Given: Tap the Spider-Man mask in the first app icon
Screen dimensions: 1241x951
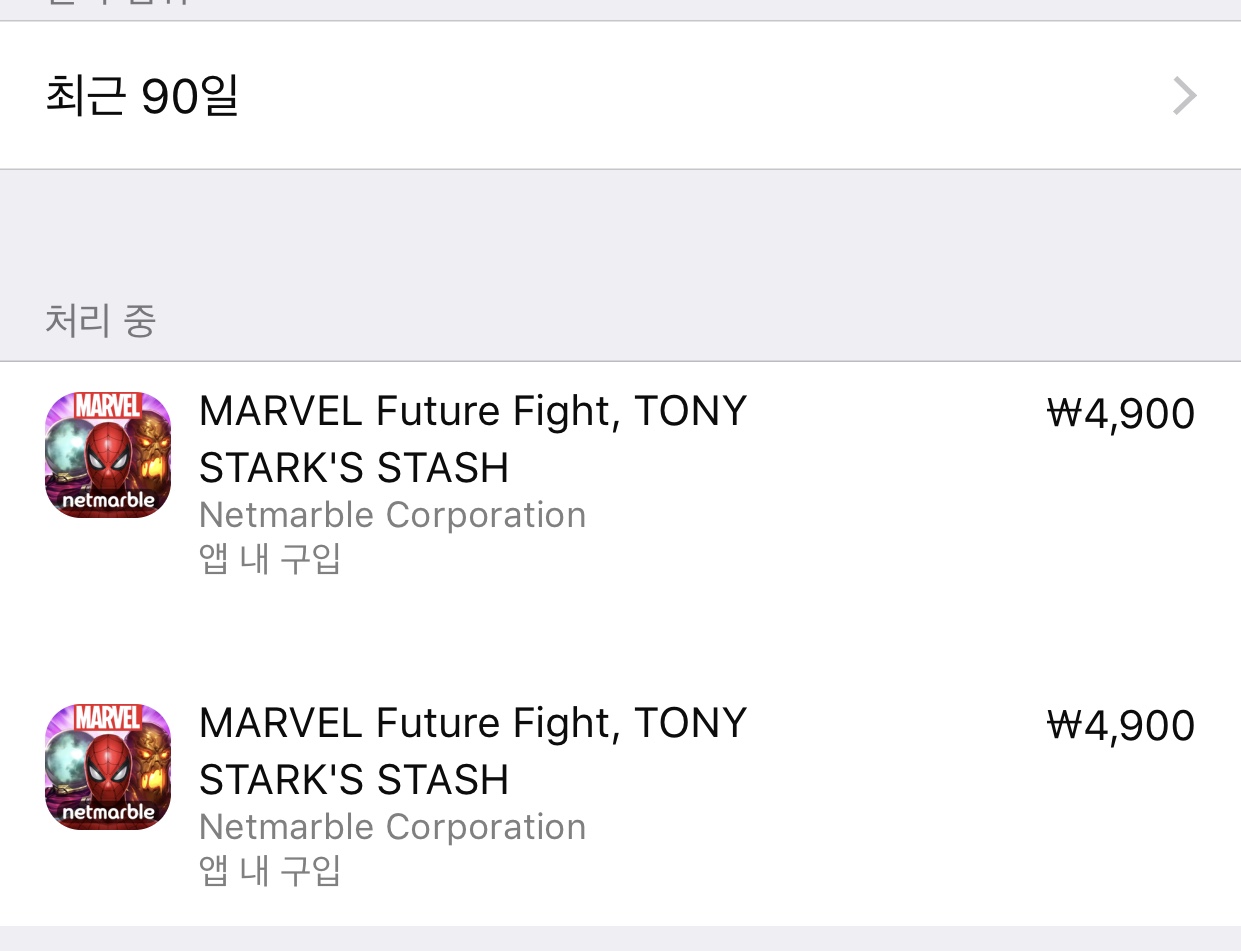Looking at the screenshot, I should (108, 455).
